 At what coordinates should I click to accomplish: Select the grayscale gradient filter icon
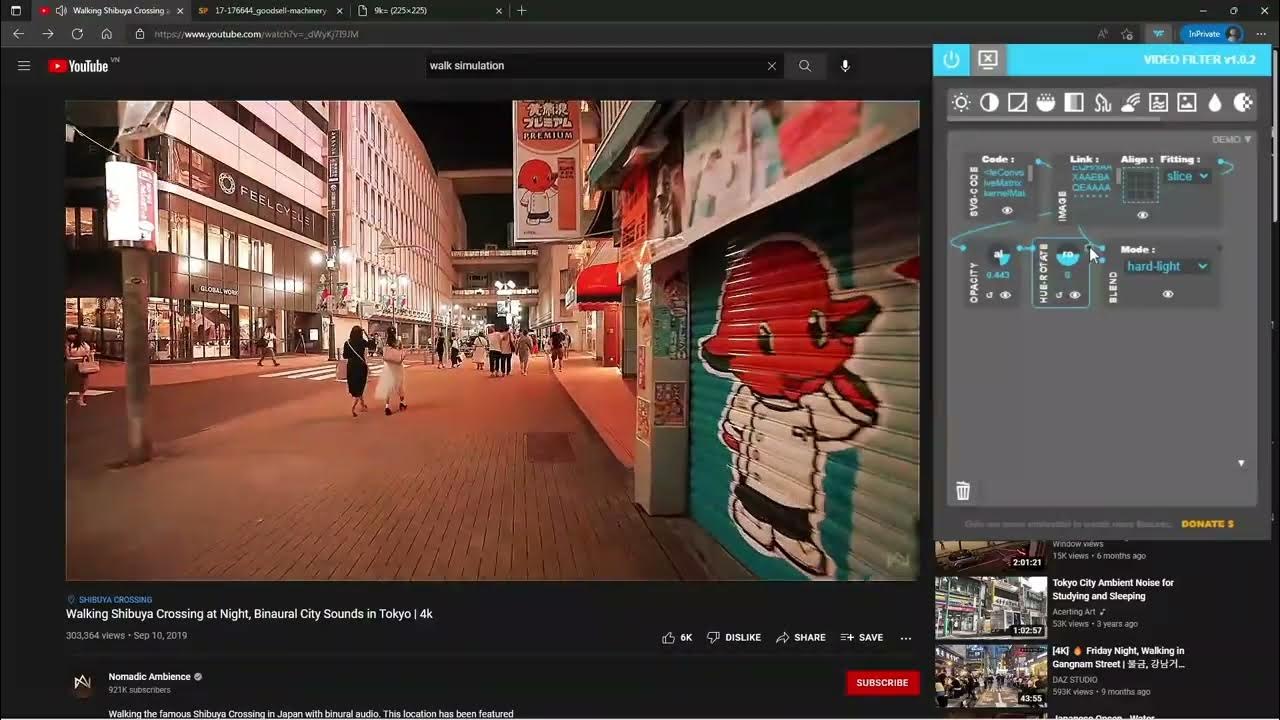tap(1074, 102)
